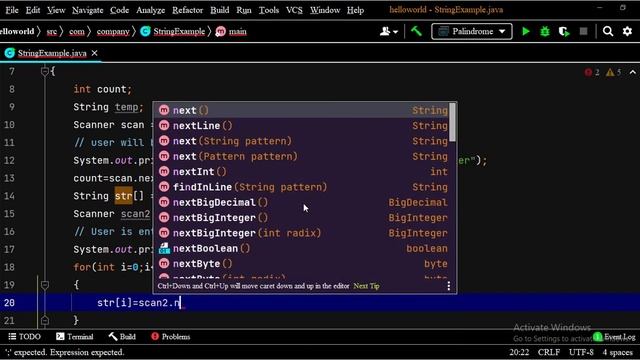Open the TODO tool window
The width and height of the screenshot is (640, 360).
pos(24,337)
